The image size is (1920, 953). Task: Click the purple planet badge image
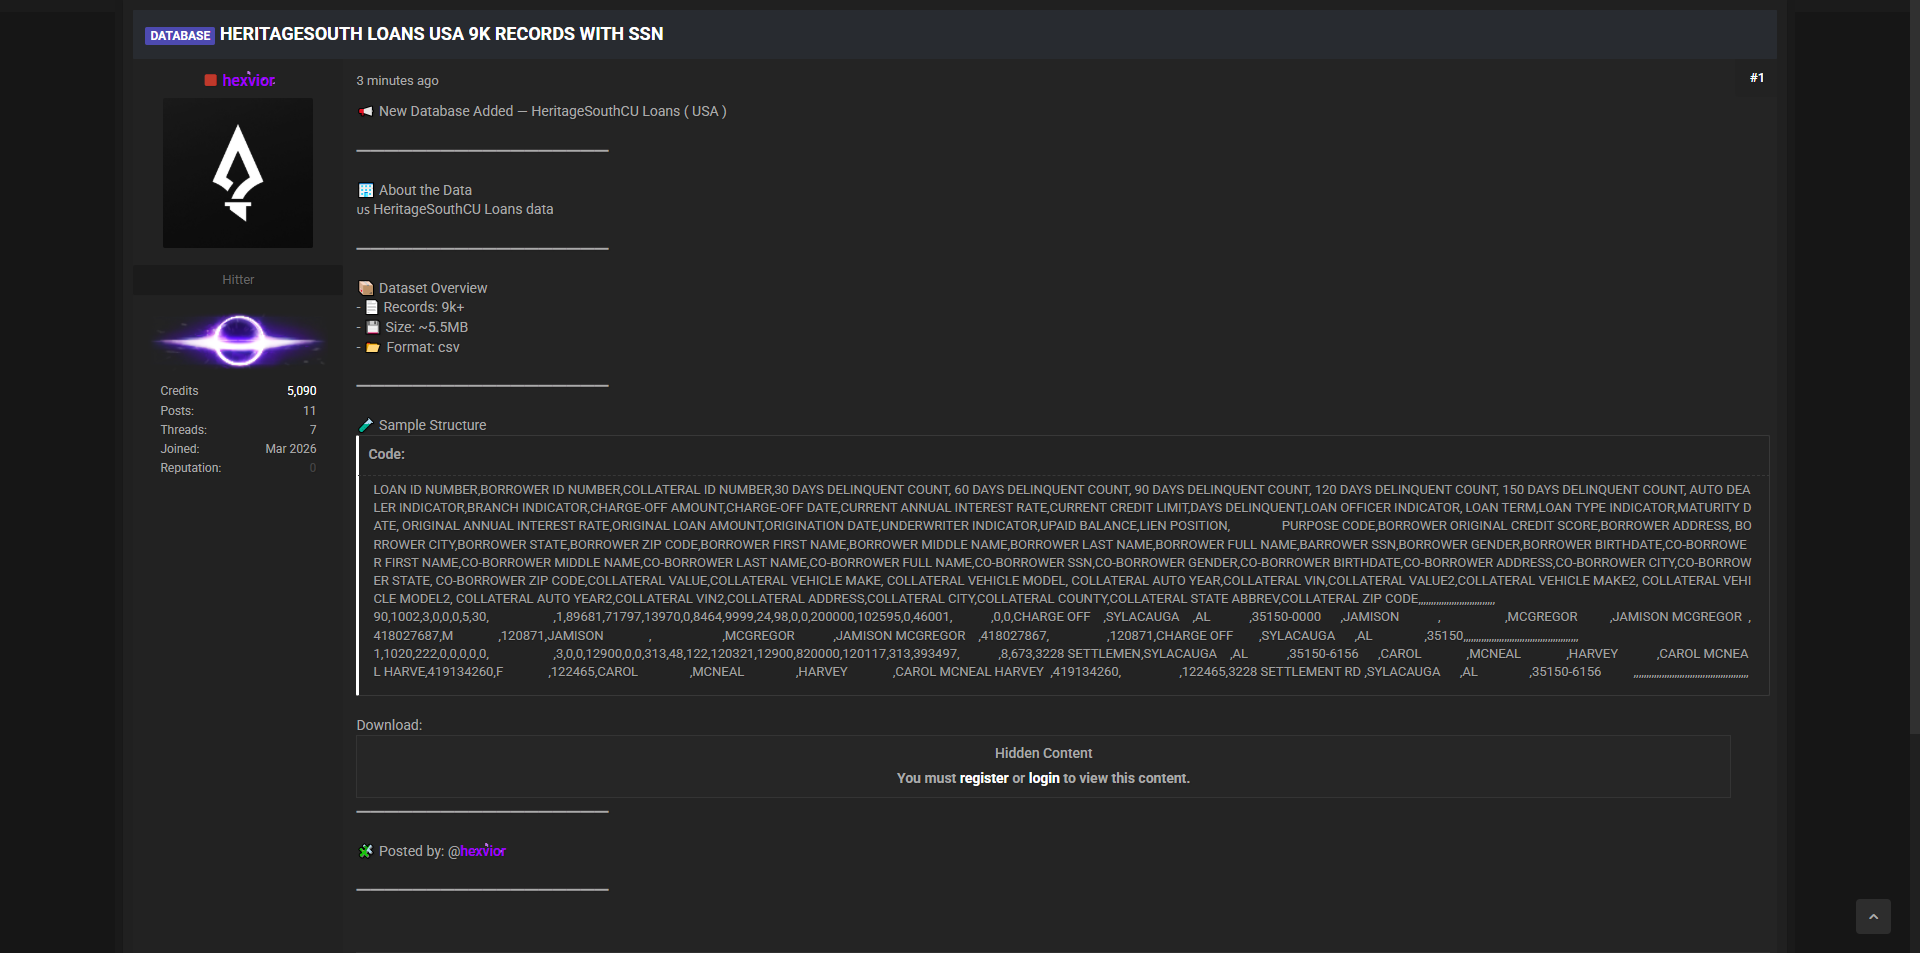coord(238,340)
